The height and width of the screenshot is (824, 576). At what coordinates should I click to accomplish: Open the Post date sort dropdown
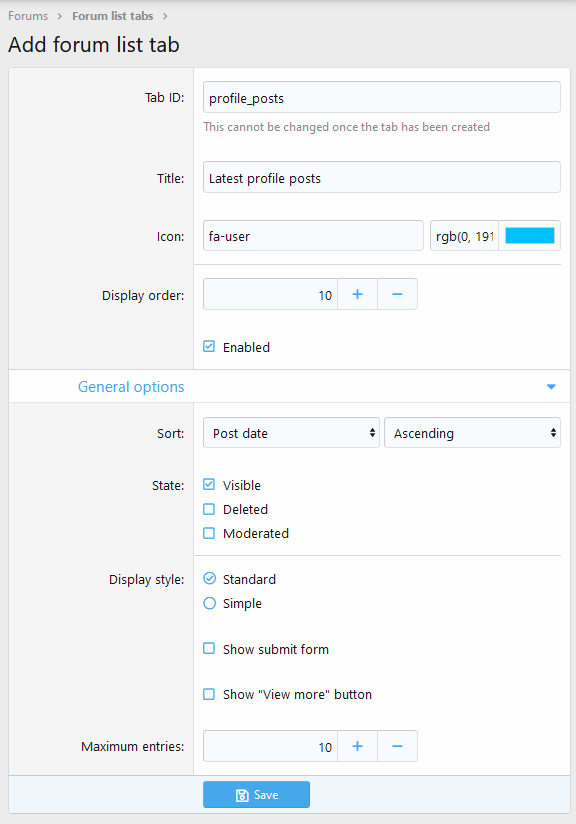coord(291,433)
